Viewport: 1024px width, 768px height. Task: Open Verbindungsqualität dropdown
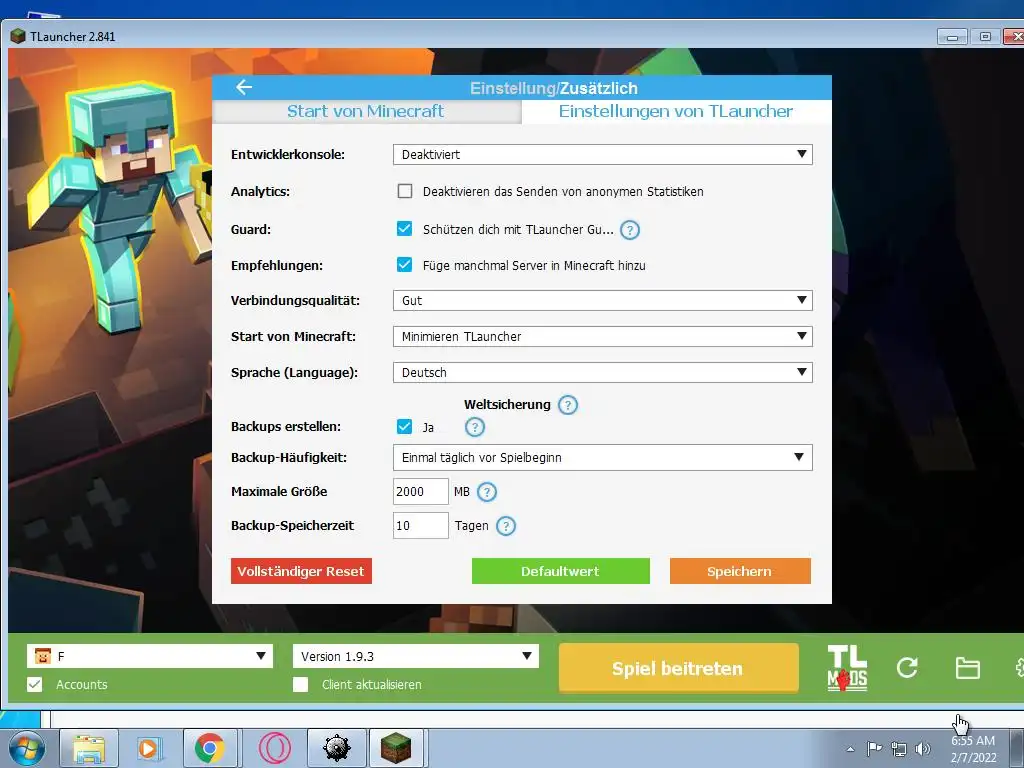(x=603, y=300)
